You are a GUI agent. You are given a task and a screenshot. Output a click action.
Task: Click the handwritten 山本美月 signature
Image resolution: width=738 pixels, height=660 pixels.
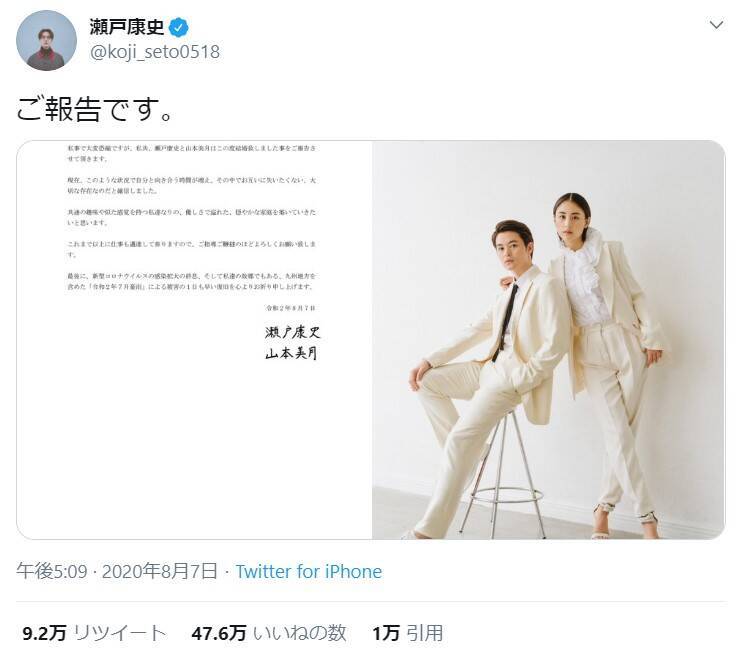291,353
